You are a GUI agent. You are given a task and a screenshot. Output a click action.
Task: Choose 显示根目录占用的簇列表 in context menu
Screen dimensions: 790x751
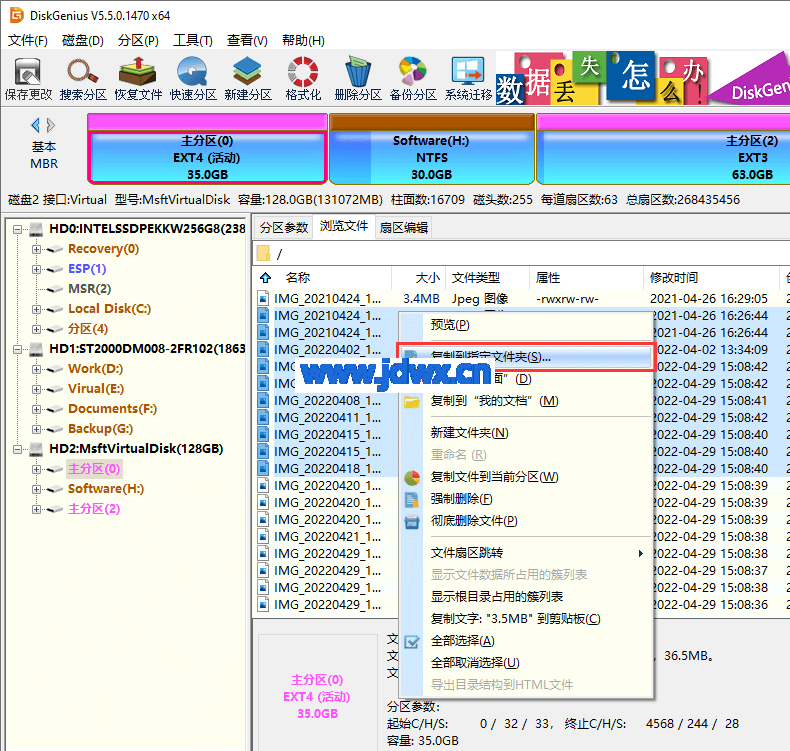coord(525,597)
